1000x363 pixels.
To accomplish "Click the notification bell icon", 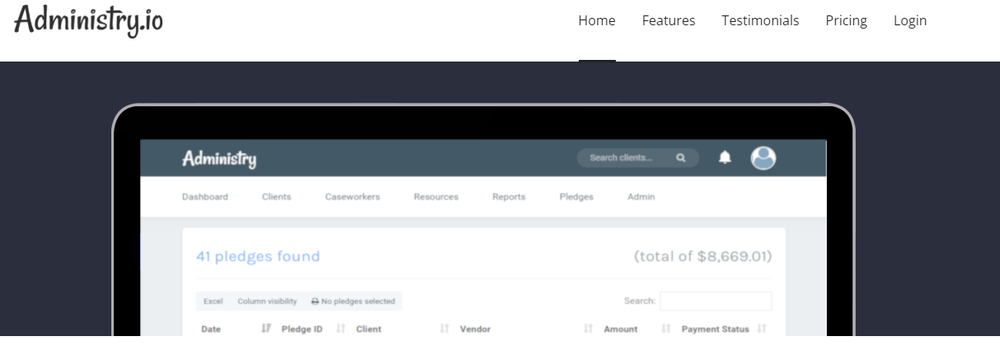I will click(x=724, y=158).
